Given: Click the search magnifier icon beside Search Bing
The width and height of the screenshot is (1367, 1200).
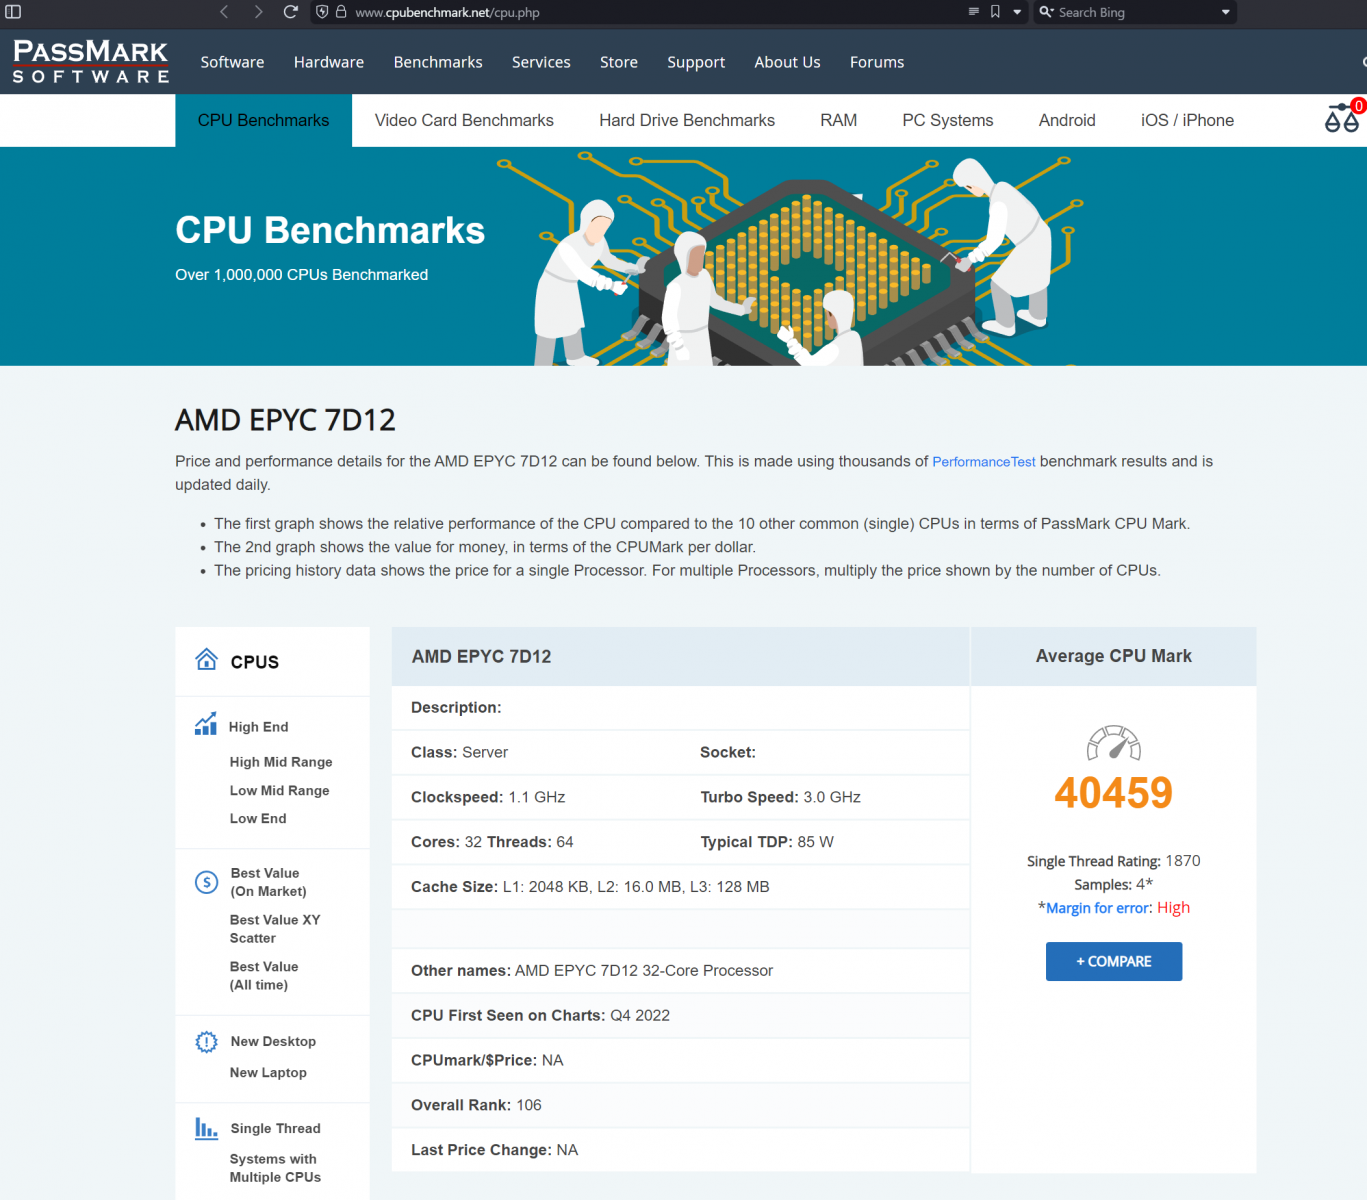Looking at the screenshot, I should 1047,12.
